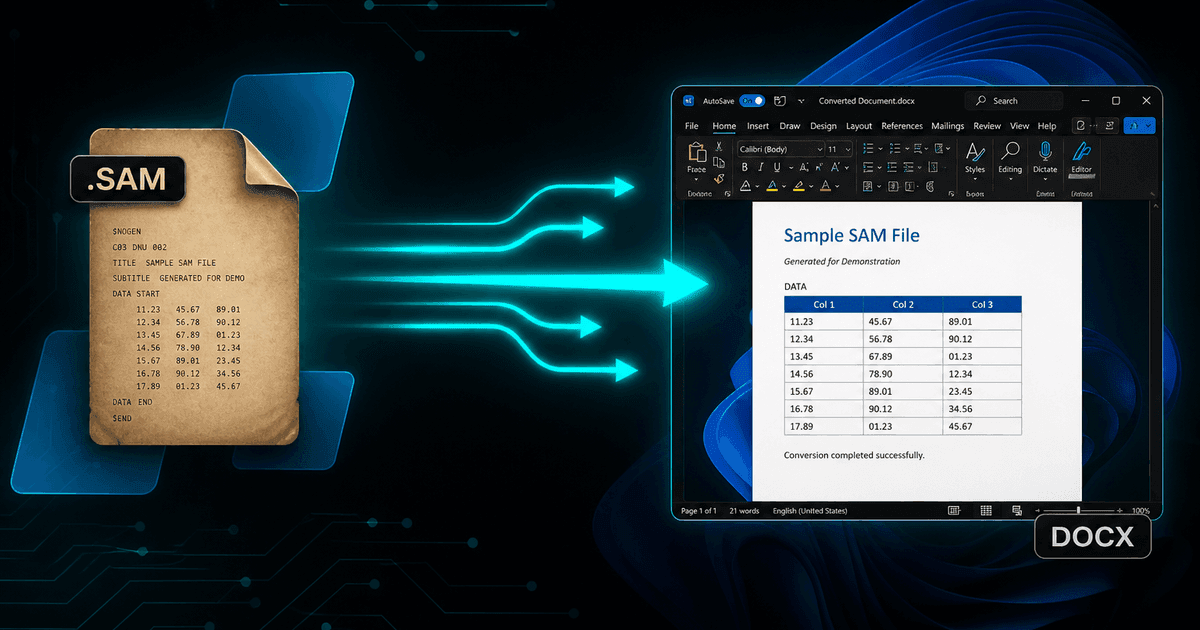Open the Design tab
The width and height of the screenshot is (1200, 630).
[x=823, y=126]
